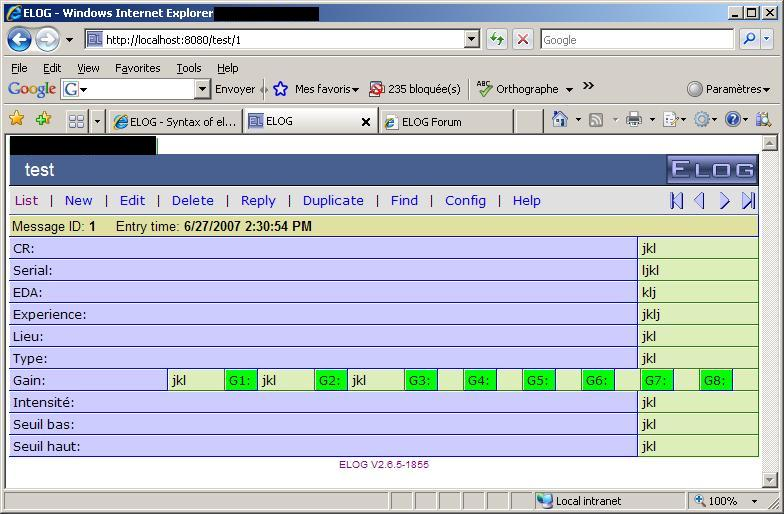This screenshot has height=514, width=784.
Task: Click the Print icon
Action: click(634, 120)
